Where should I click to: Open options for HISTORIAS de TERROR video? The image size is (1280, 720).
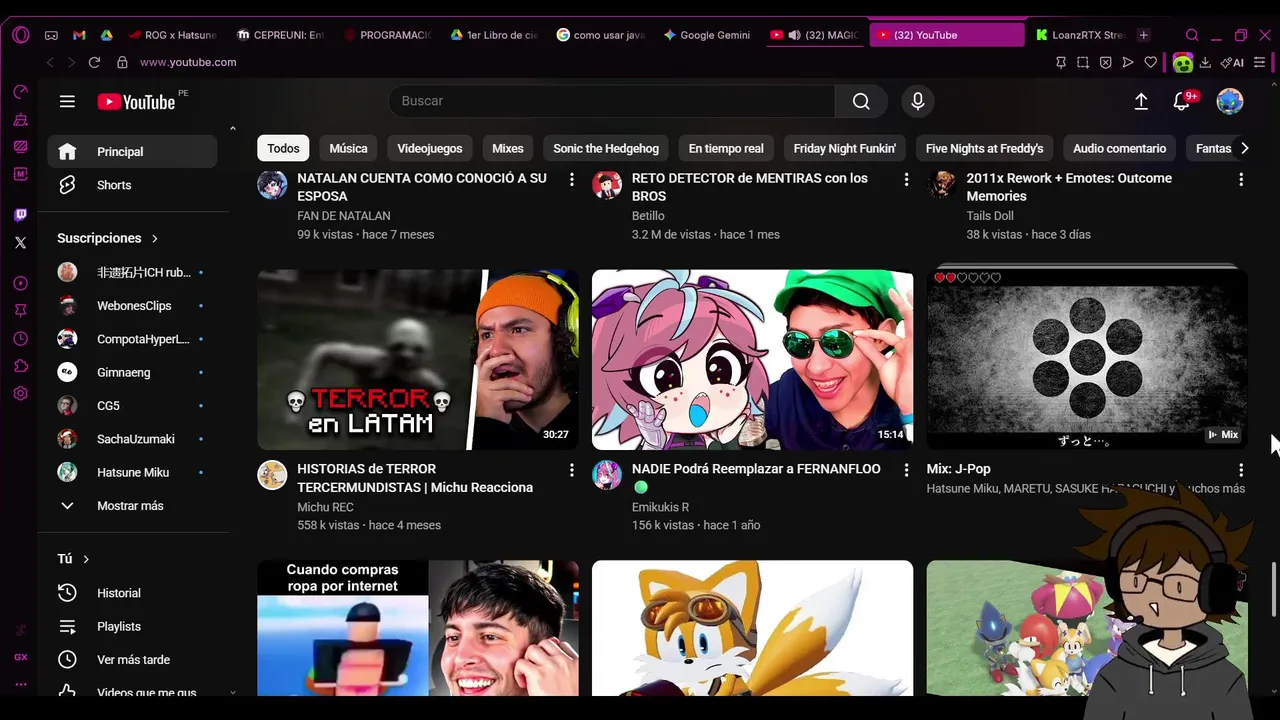572,470
